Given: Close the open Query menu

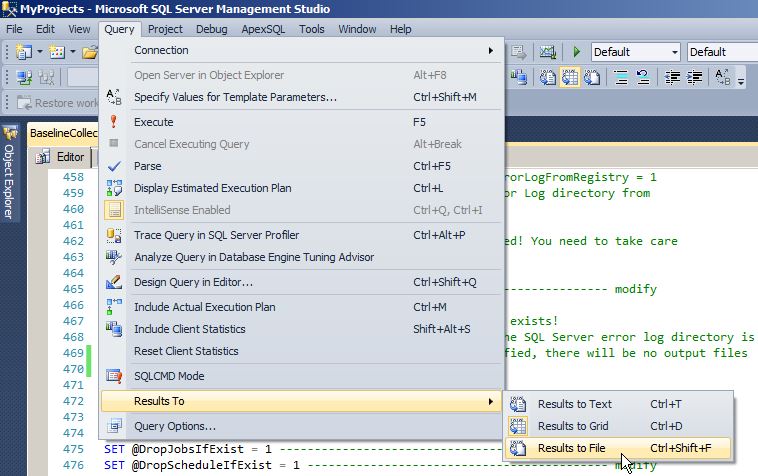Looking at the screenshot, I should click(x=119, y=29).
